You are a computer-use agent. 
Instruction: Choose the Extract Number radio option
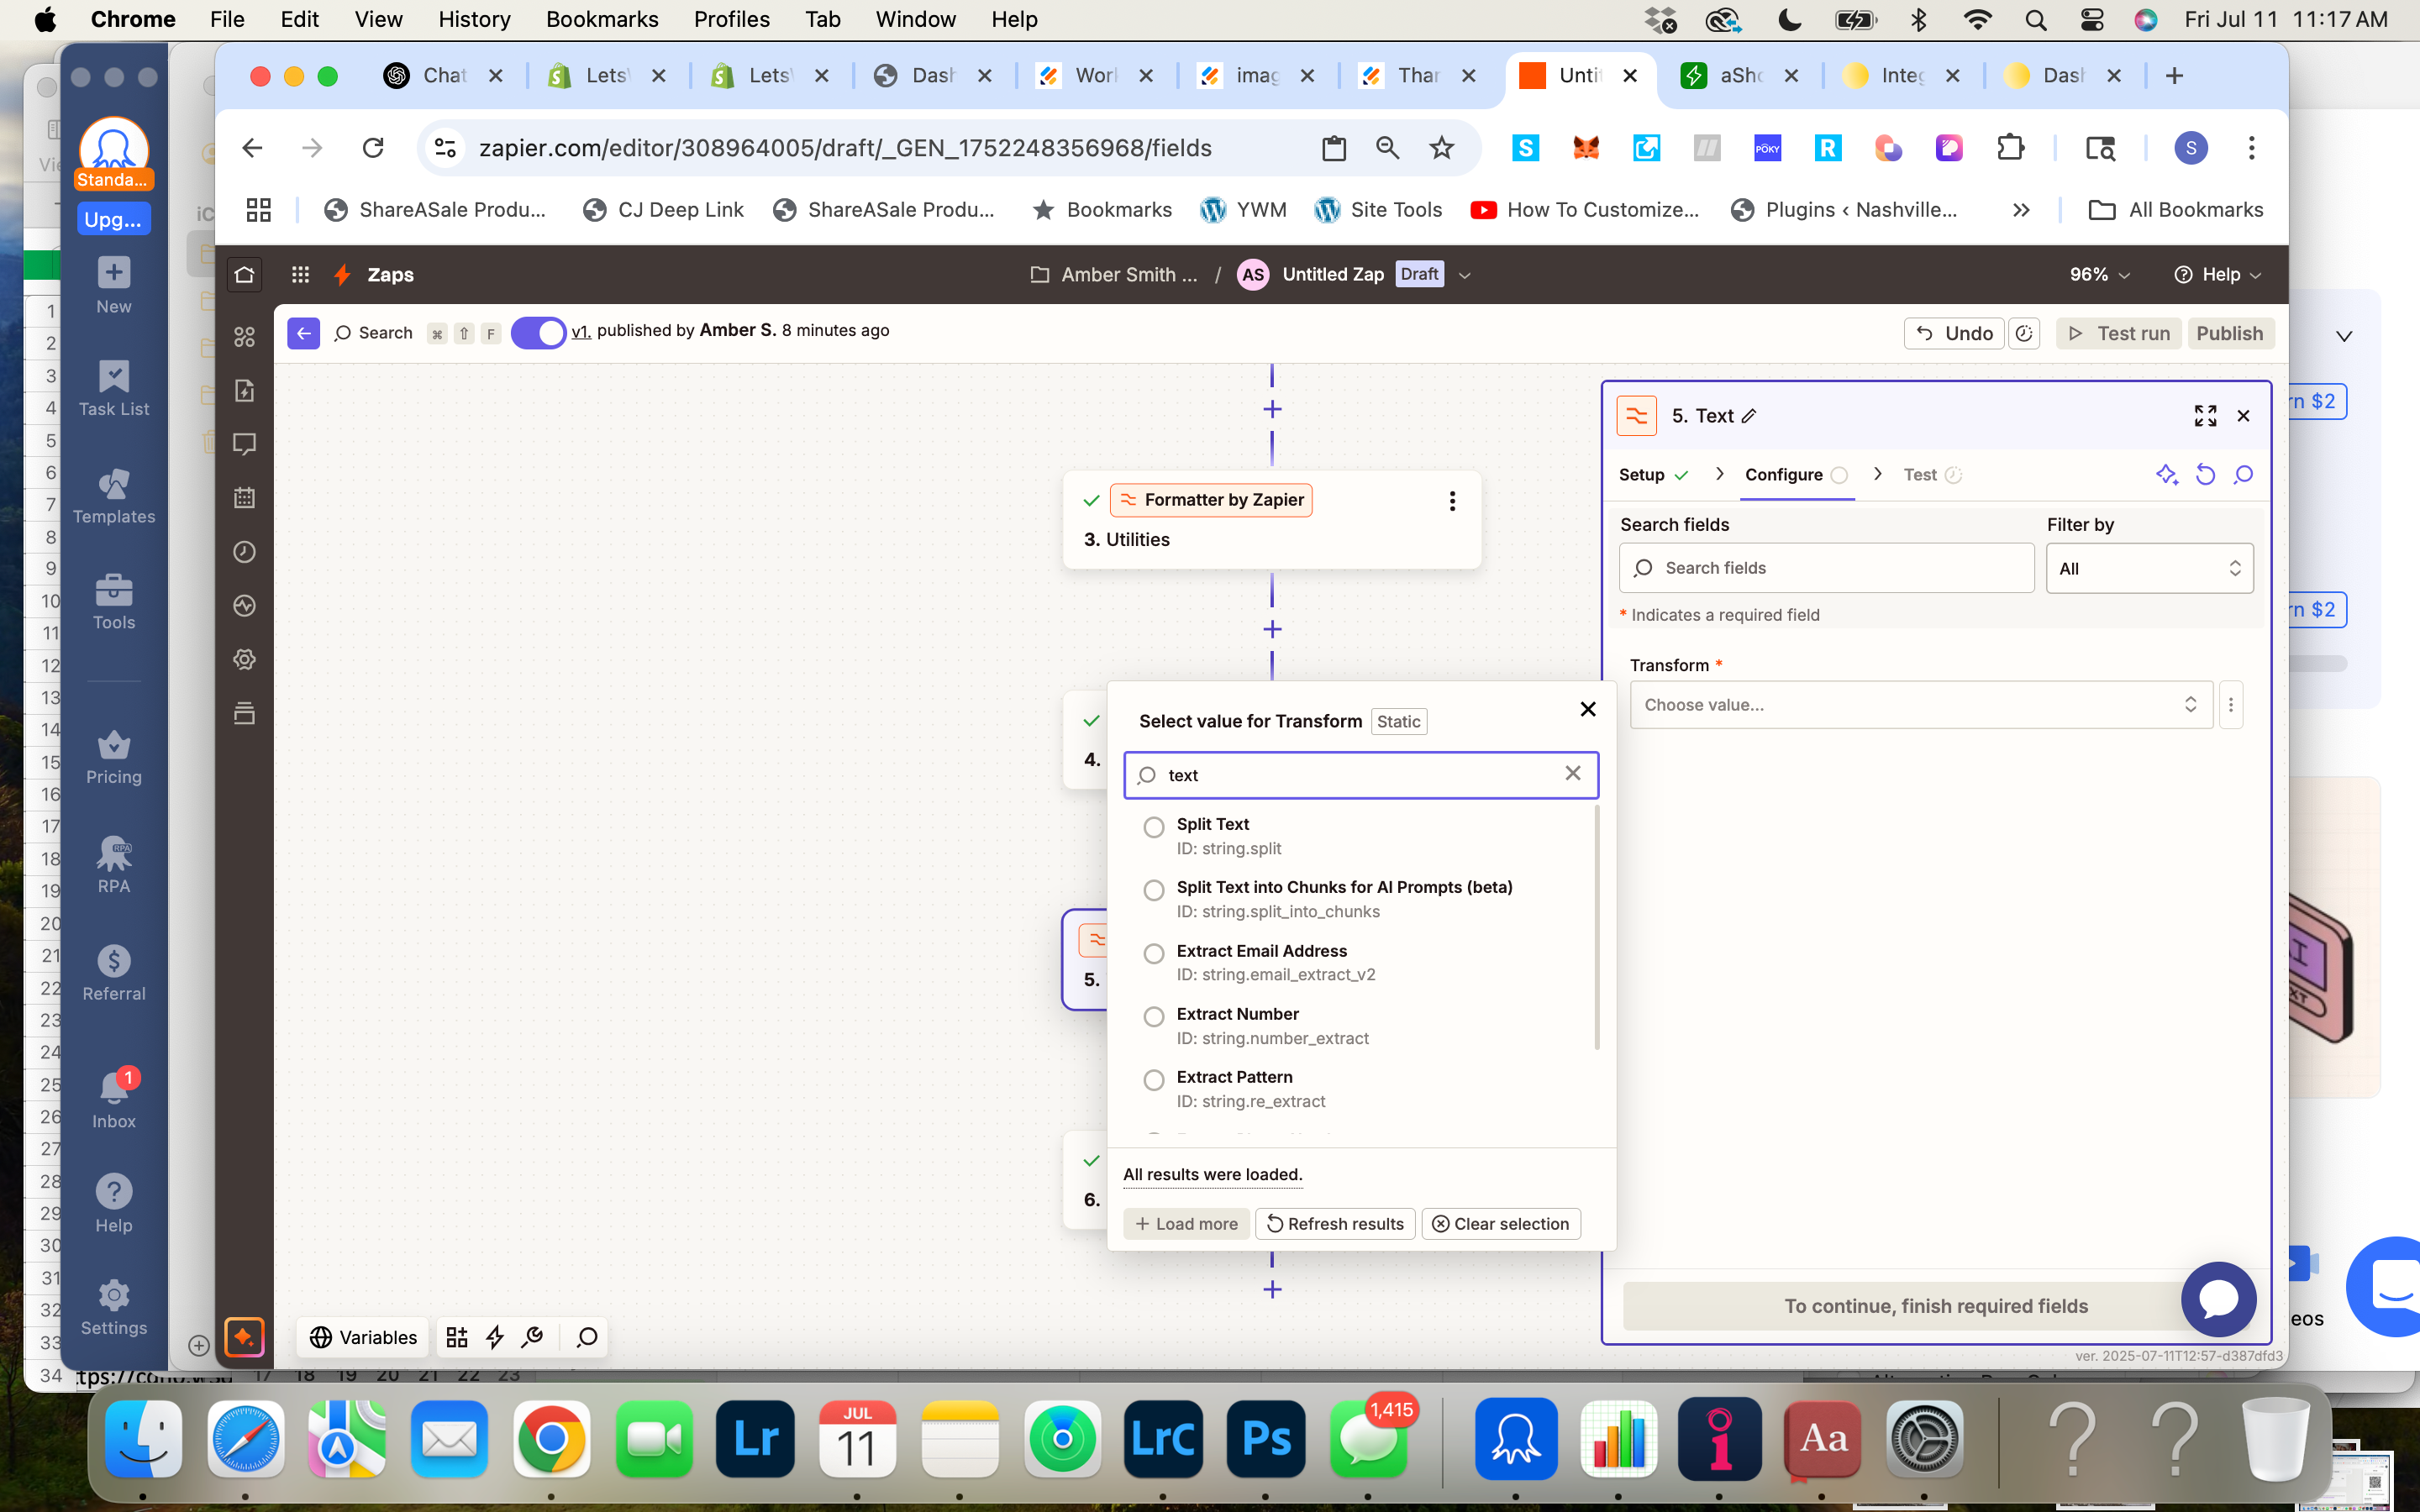[1154, 1017]
